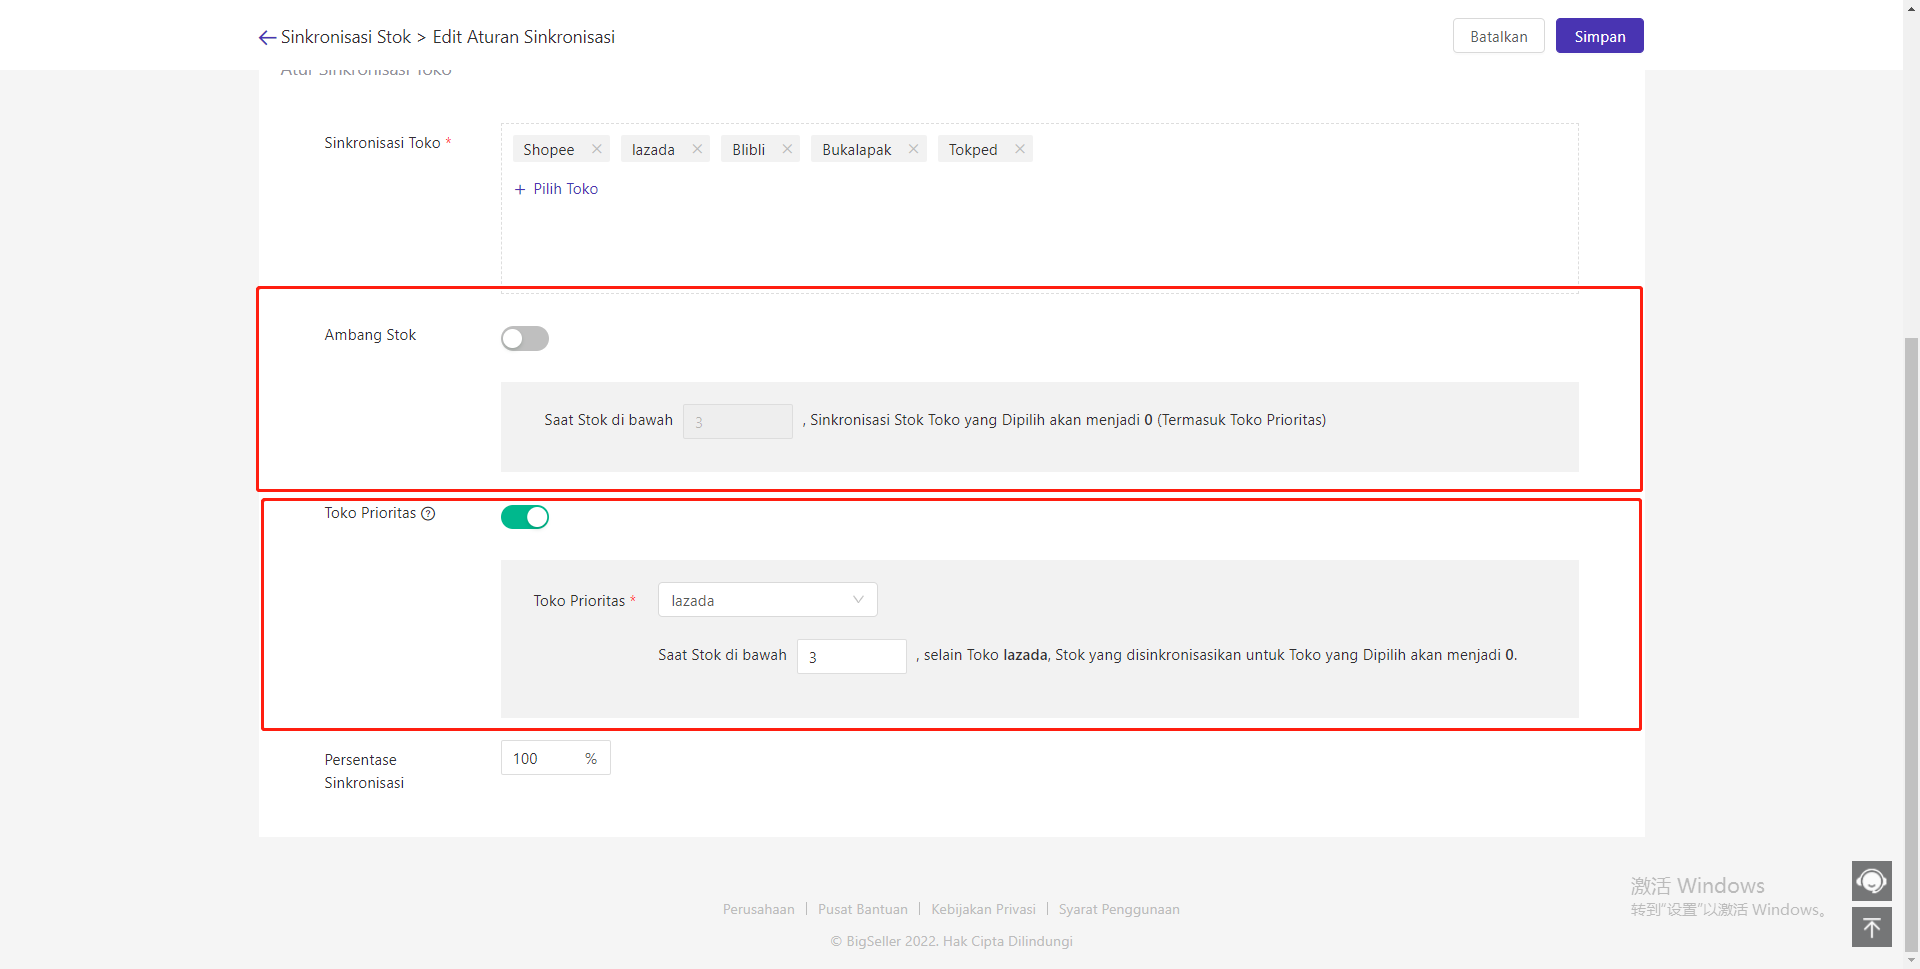Expand the Toko Prioritas lazada dropdown
This screenshot has width=1920, height=969.
(x=767, y=600)
